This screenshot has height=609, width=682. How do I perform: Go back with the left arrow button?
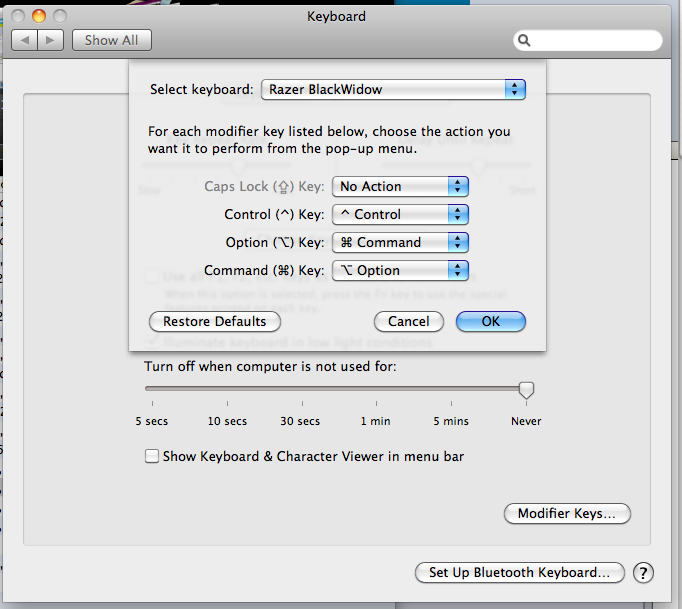coord(24,40)
